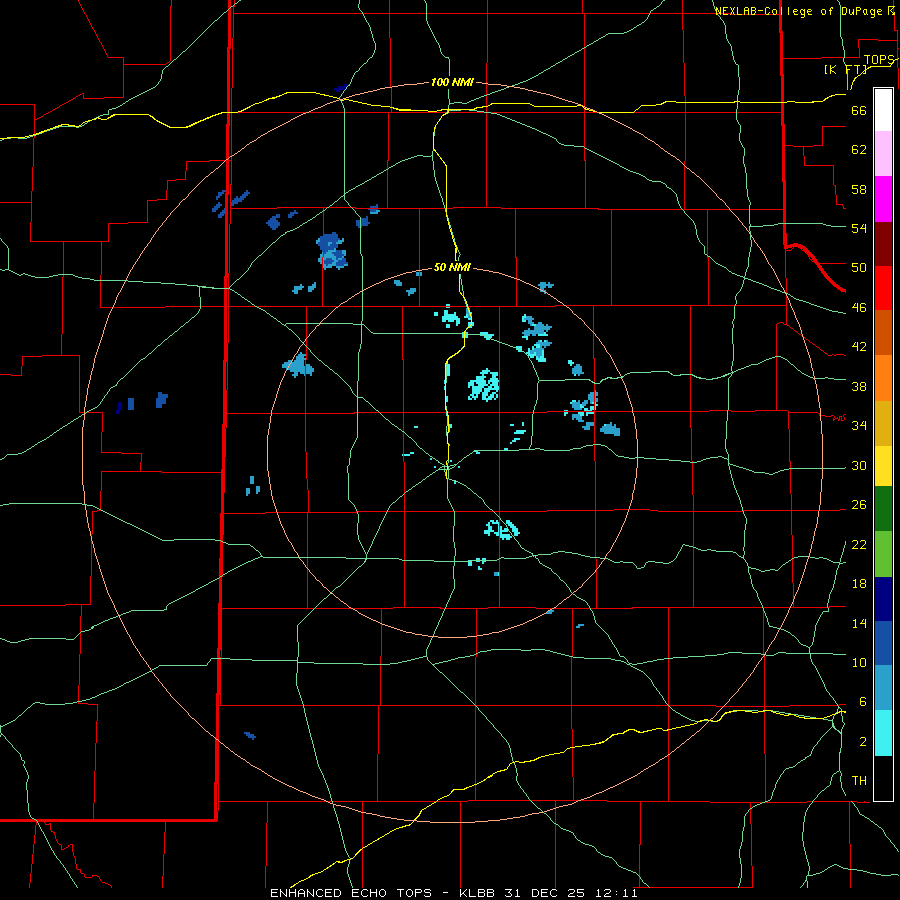Click the legend value 58
The height and width of the screenshot is (900, 900).
click(x=859, y=189)
